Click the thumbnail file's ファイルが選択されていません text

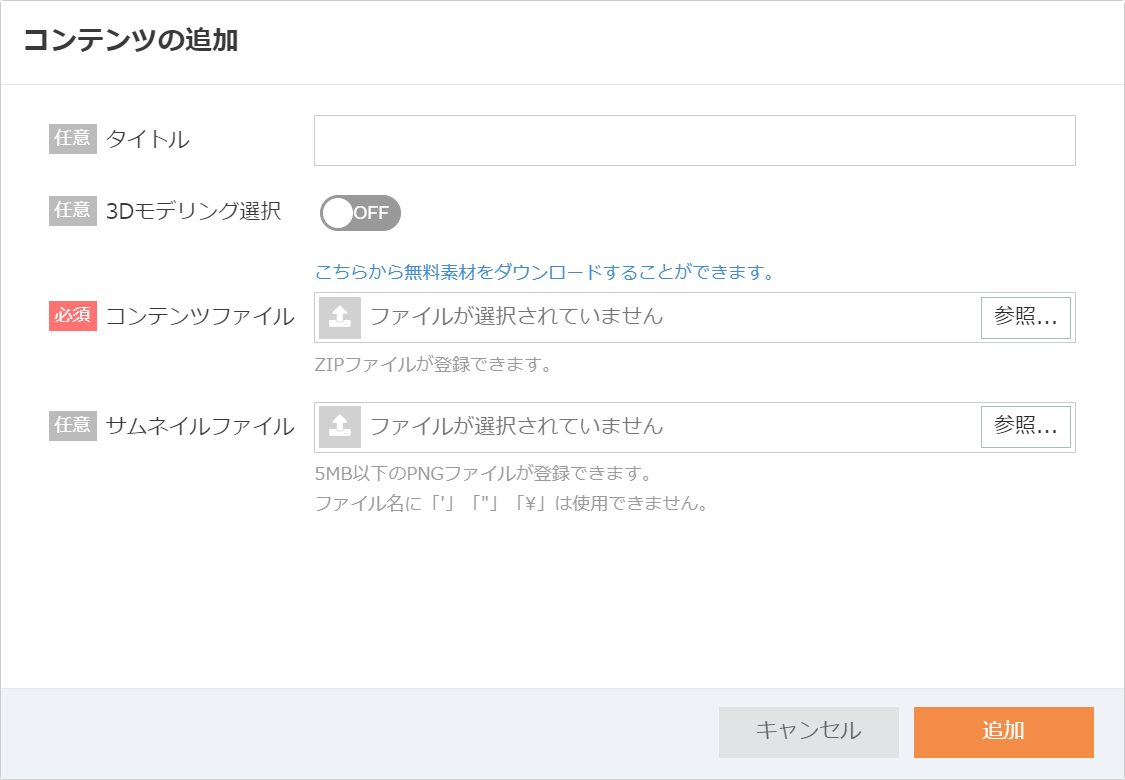pyautogui.click(x=517, y=427)
